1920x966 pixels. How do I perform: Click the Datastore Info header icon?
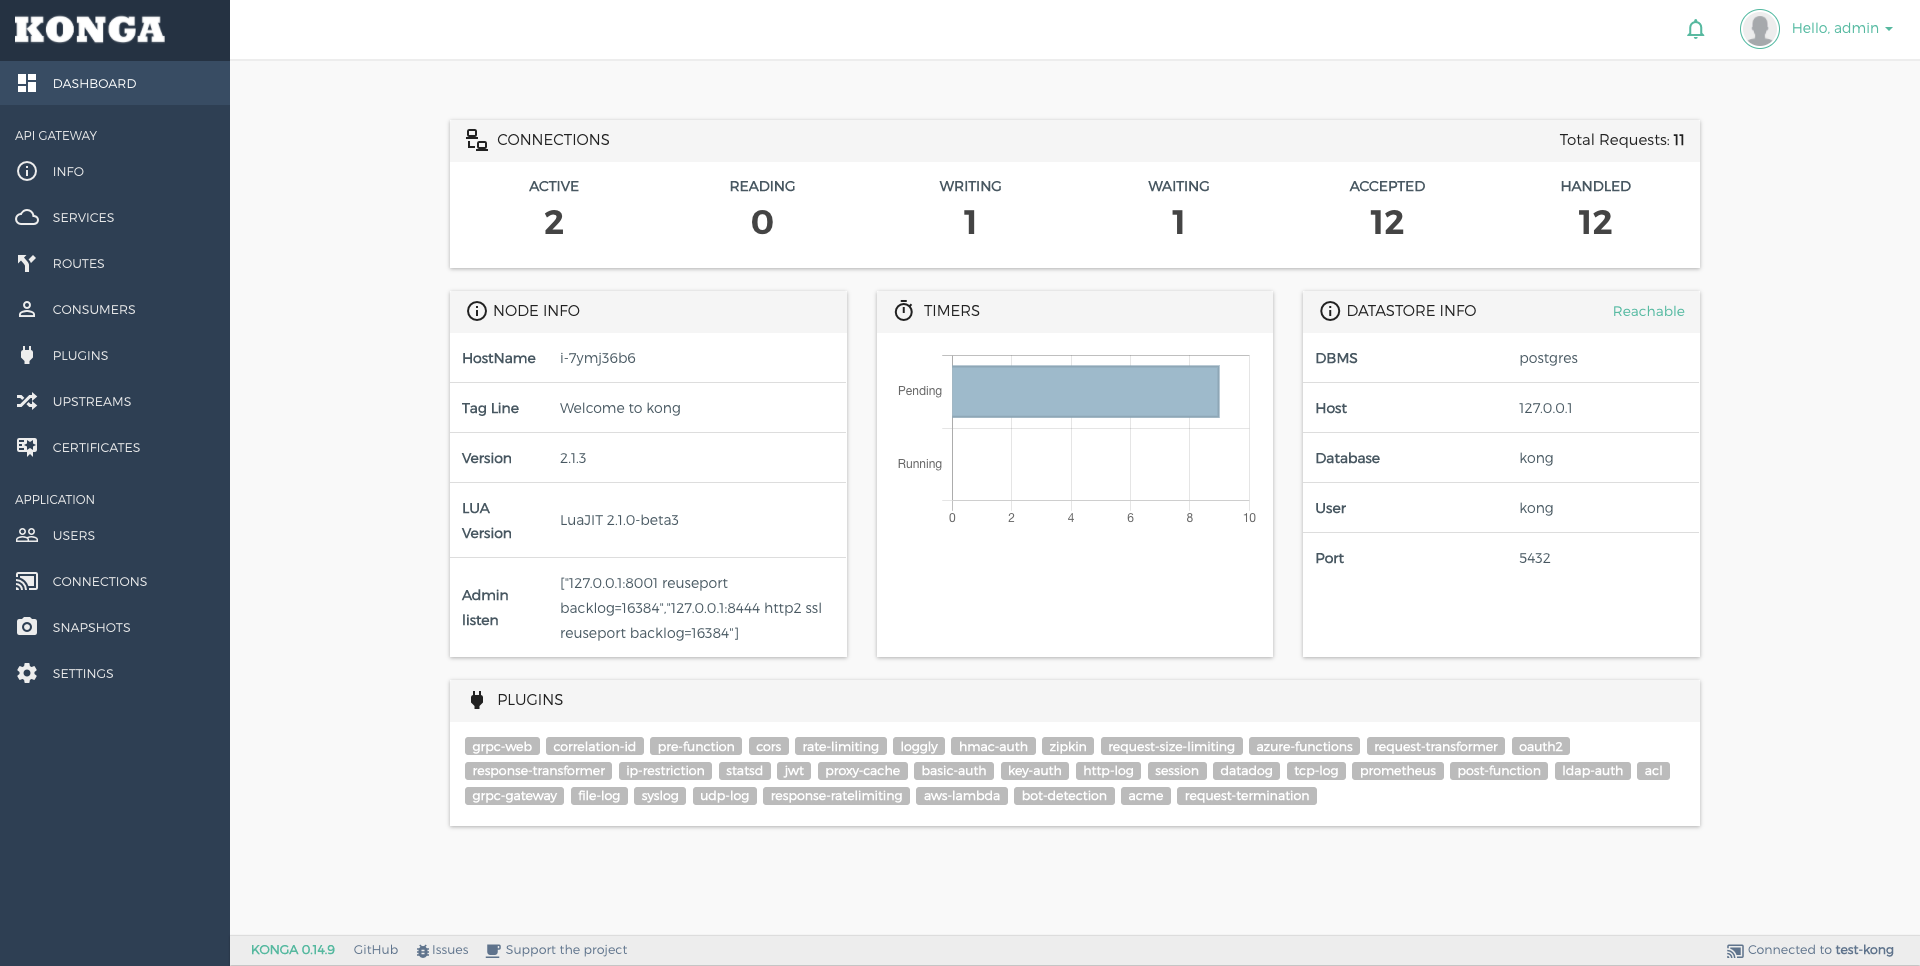point(1330,311)
